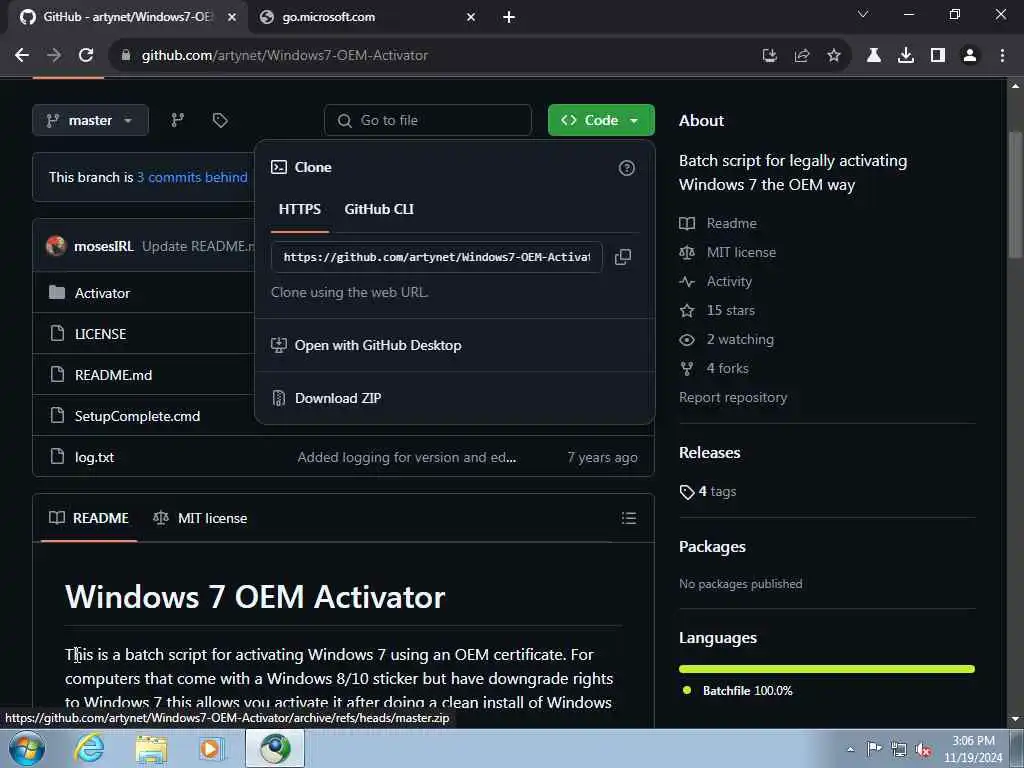Select the MIT license tab
The image size is (1024, 768).
tap(200, 518)
